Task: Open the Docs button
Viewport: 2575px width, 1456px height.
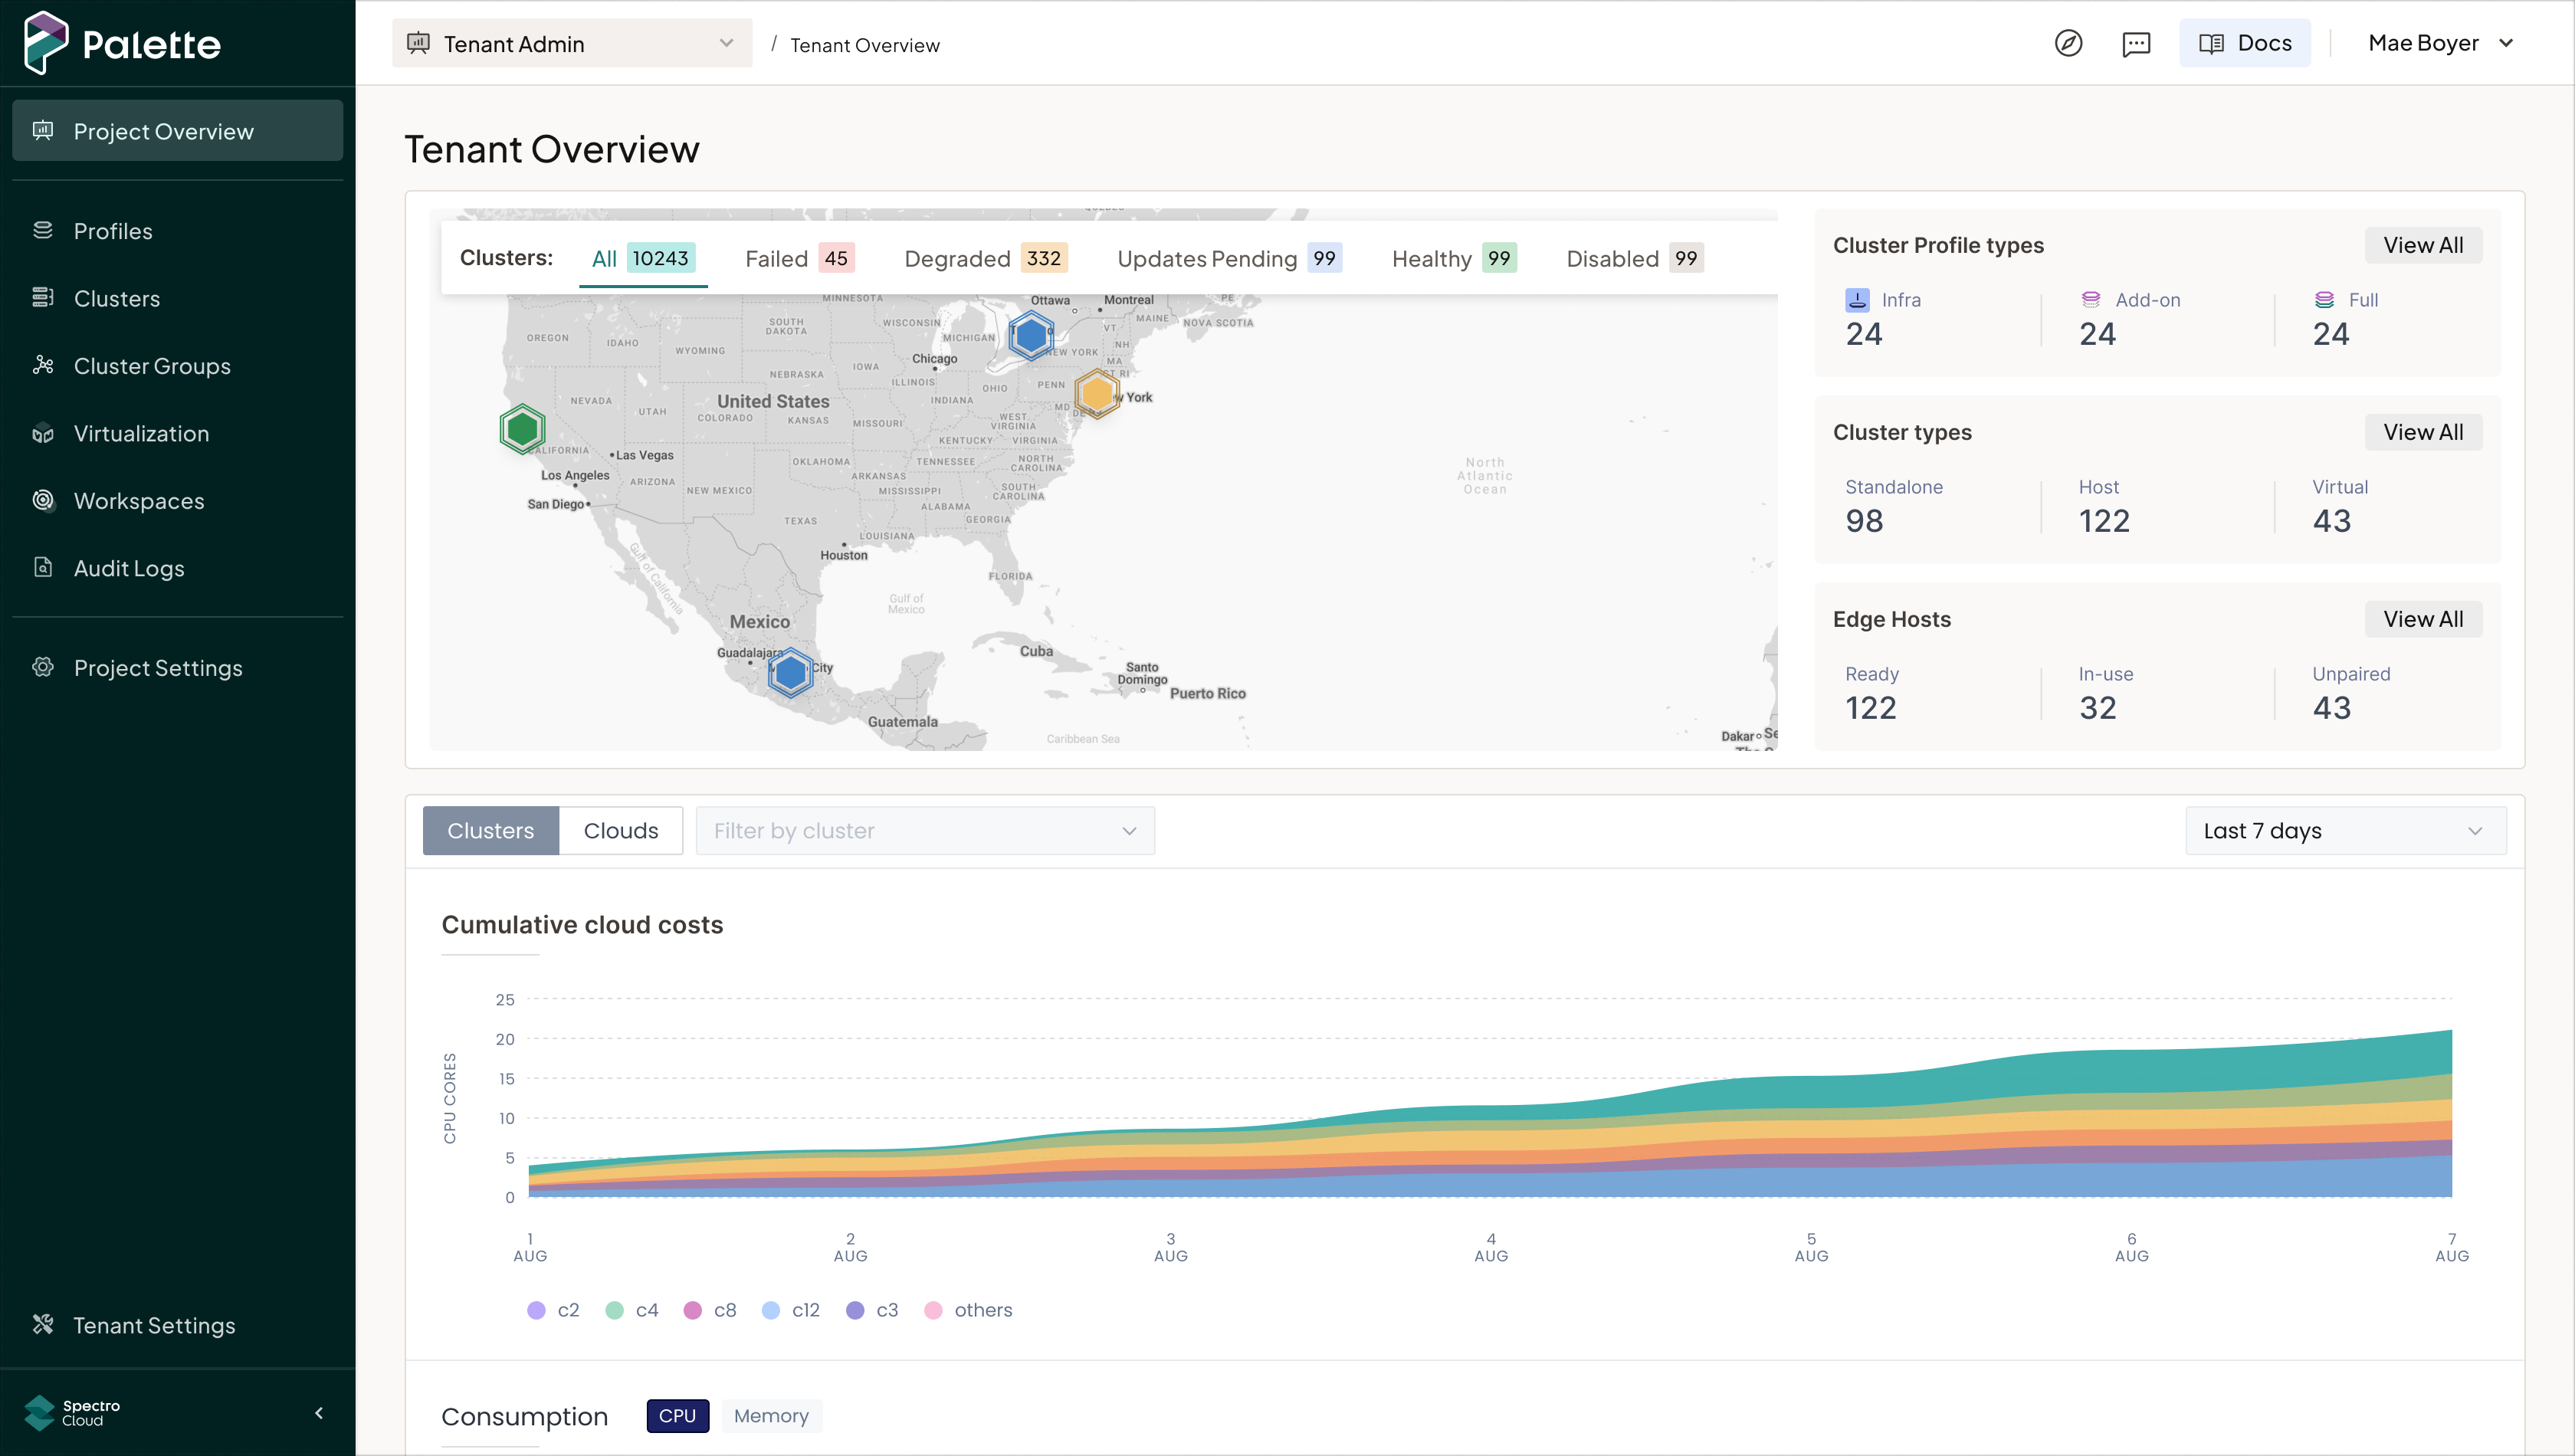Action: (2244, 43)
